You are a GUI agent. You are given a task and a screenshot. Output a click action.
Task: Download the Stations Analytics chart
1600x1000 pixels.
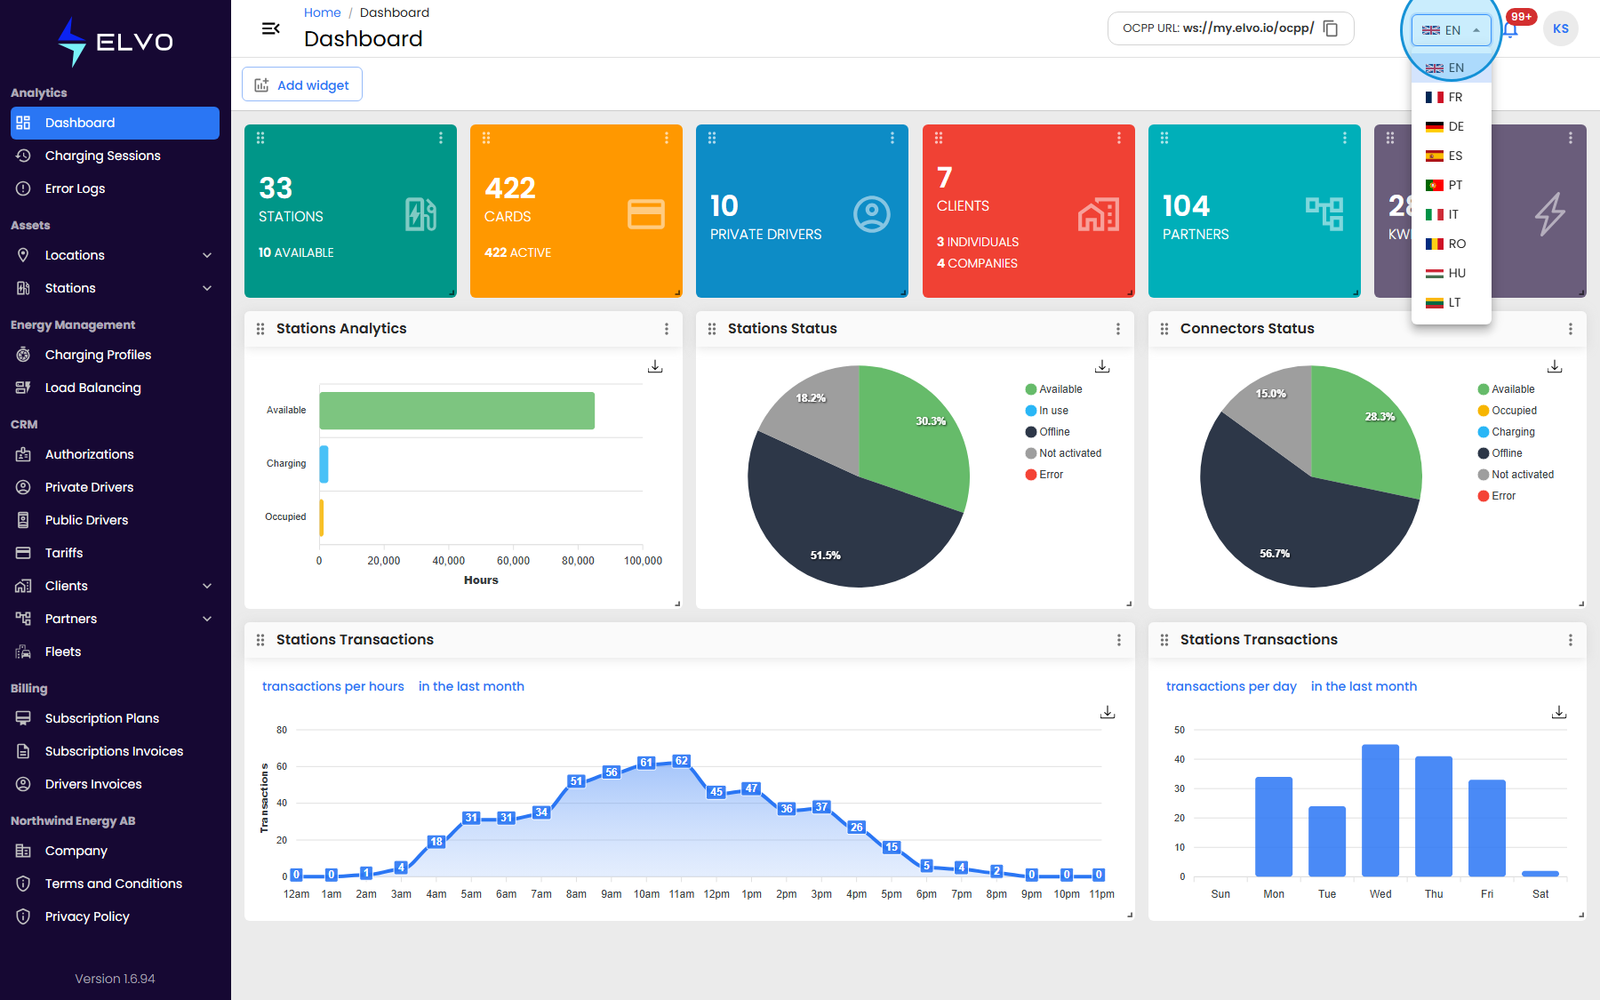(655, 367)
